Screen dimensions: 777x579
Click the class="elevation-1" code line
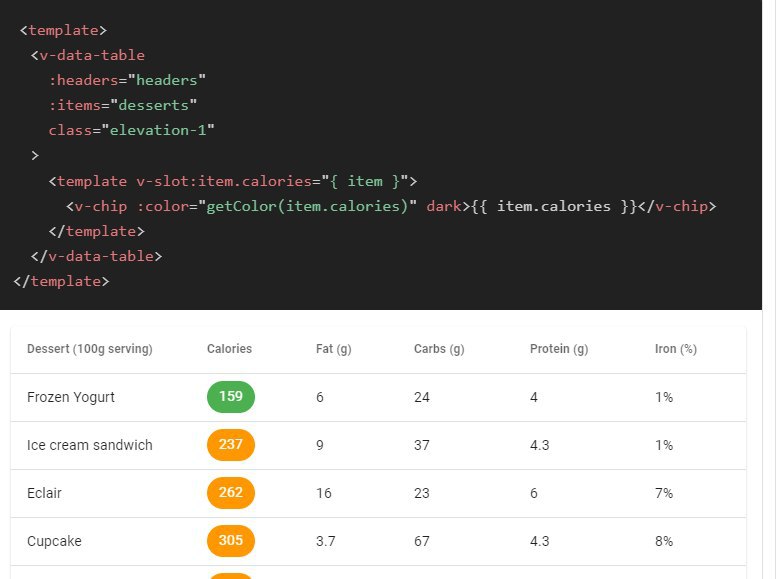tap(131, 130)
